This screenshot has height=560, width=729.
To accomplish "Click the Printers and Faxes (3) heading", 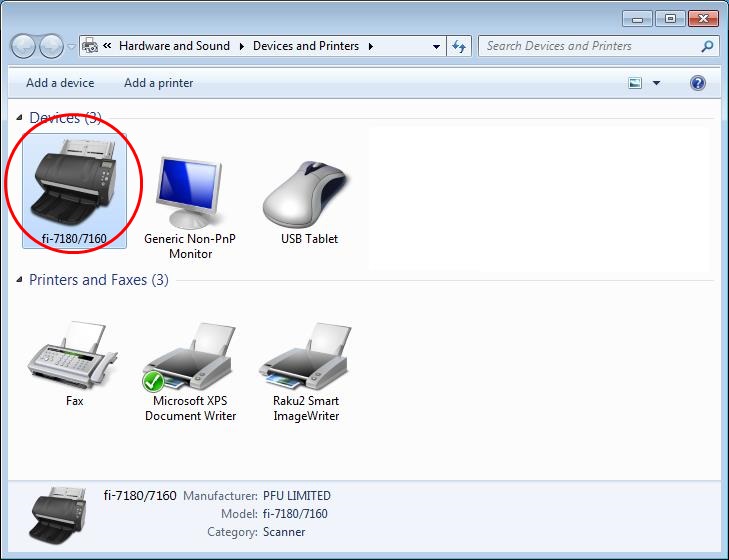I will (99, 280).
